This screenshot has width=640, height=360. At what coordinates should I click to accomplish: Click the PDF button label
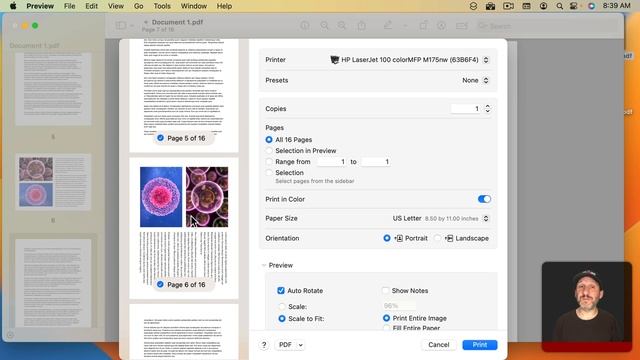[x=285, y=345]
